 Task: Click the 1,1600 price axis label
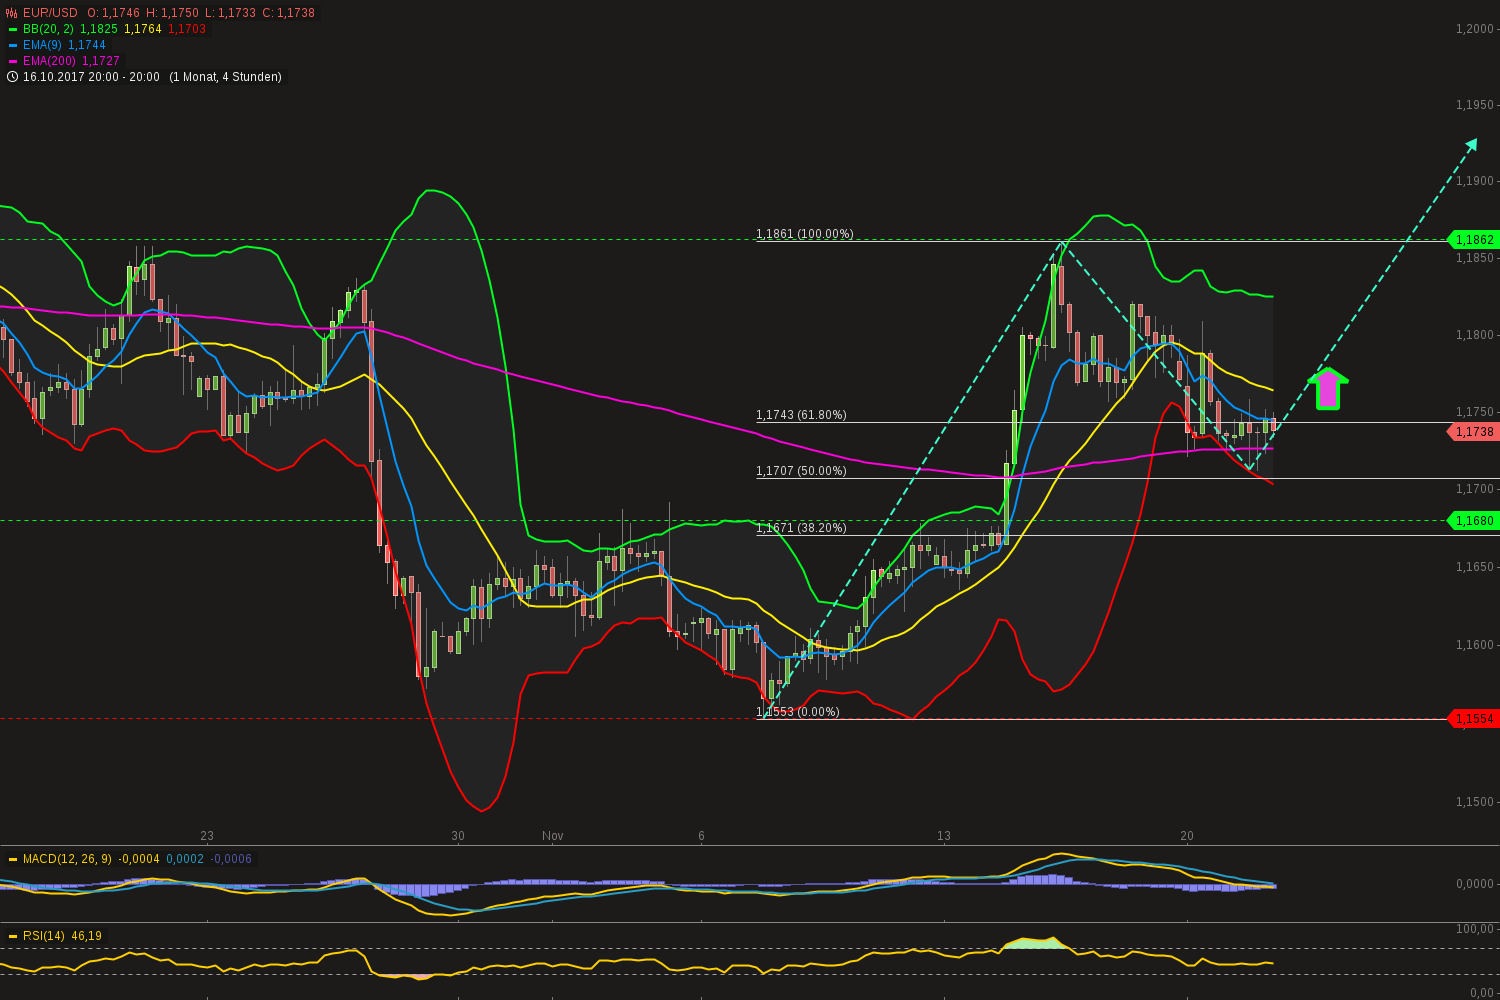pyautogui.click(x=1475, y=645)
